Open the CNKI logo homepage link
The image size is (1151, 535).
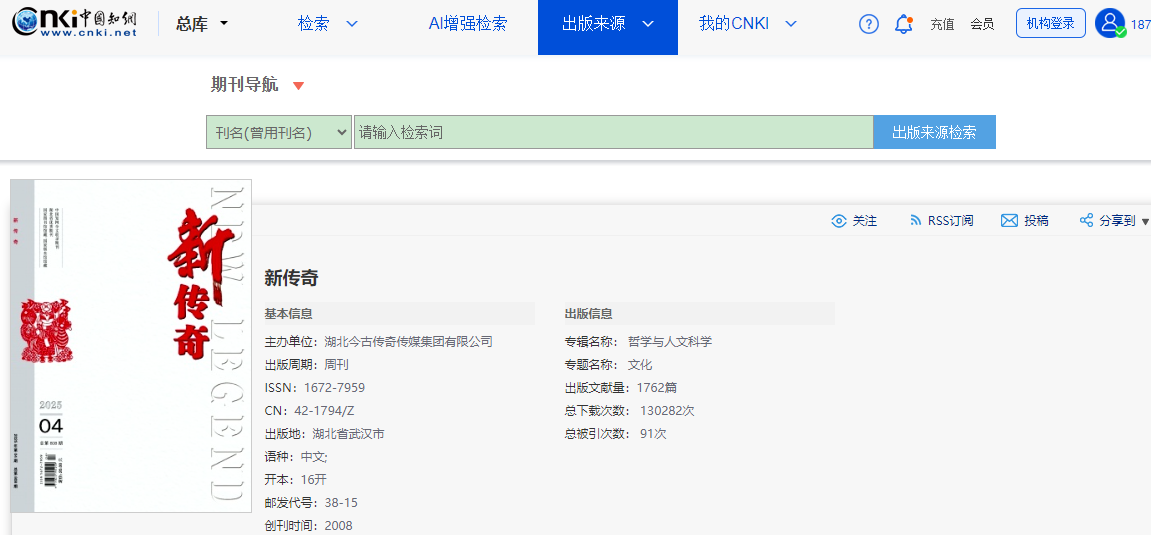click(x=75, y=23)
